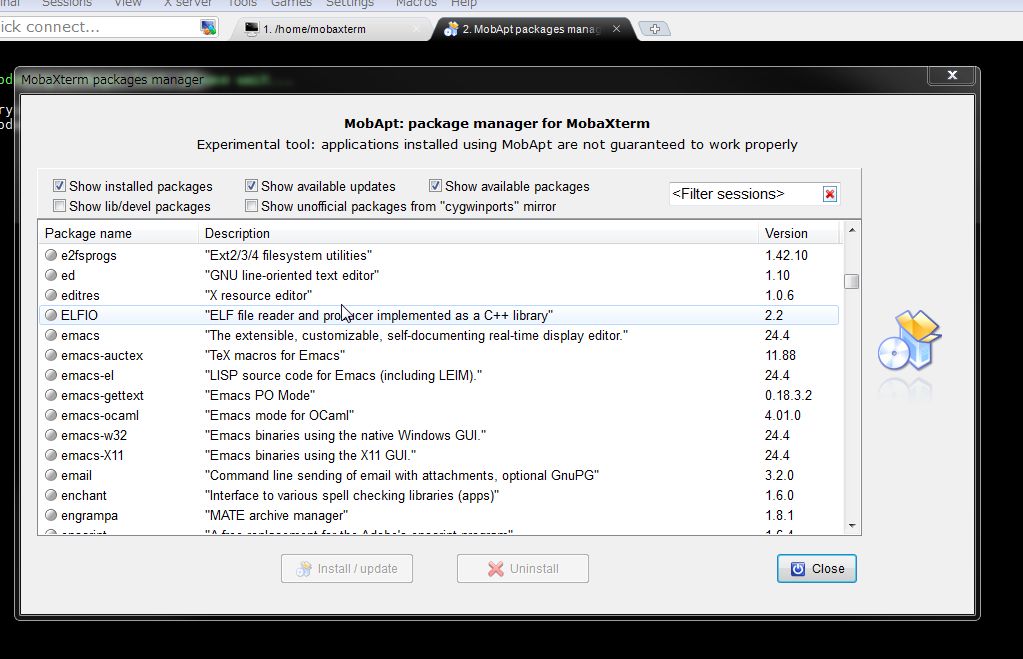Viewport: 1023px width, 659px height.
Task: Enable Show unofficial packages from cygwinports mirror
Action: [x=251, y=205]
